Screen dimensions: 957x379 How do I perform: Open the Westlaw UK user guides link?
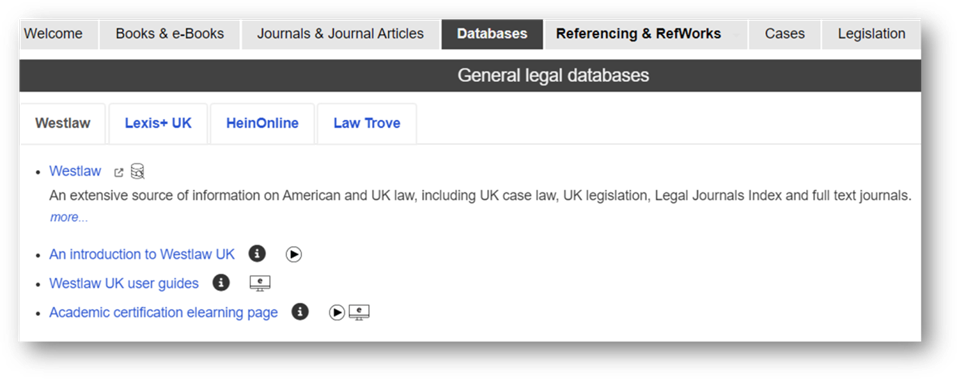[124, 283]
